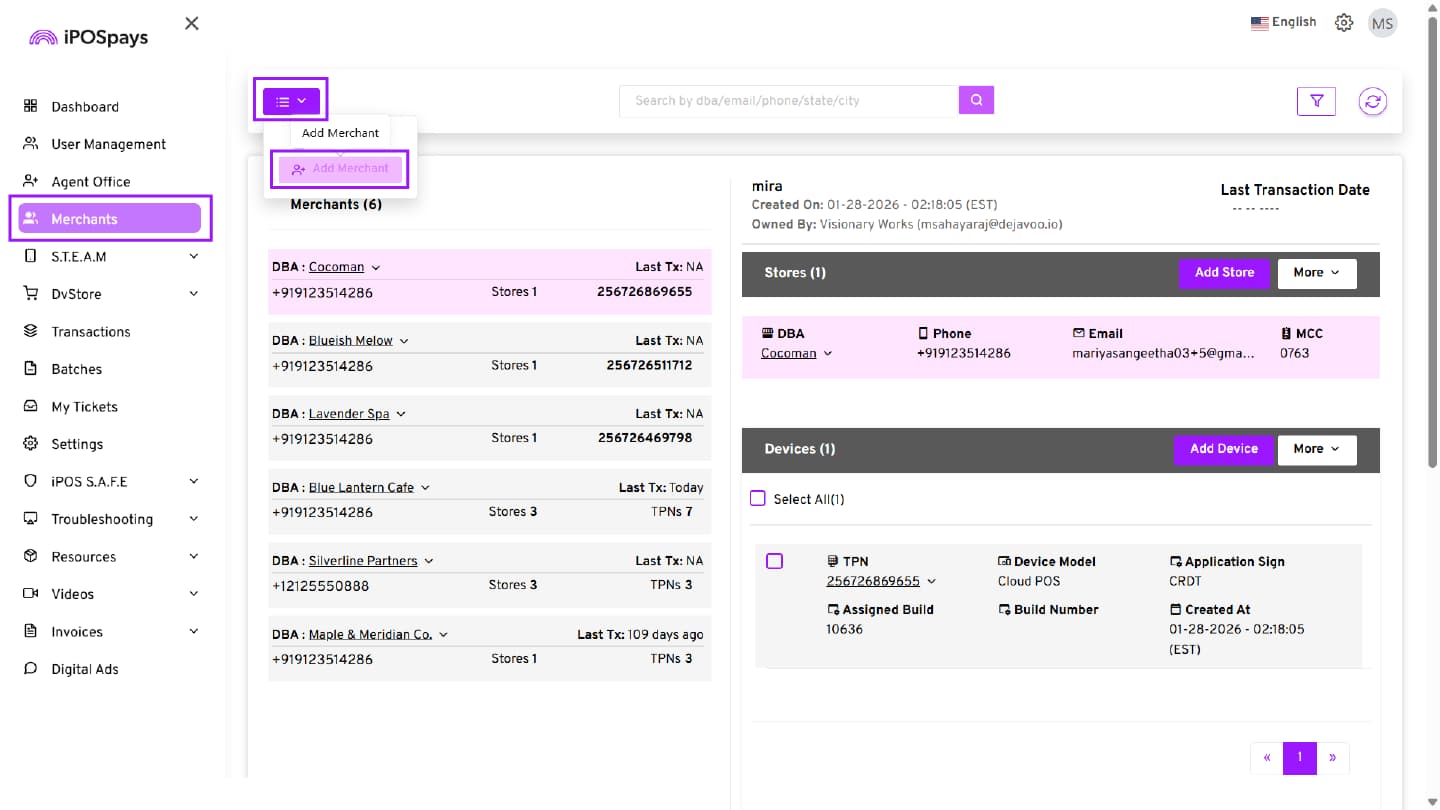Click the Add Store button

tap(1223, 273)
